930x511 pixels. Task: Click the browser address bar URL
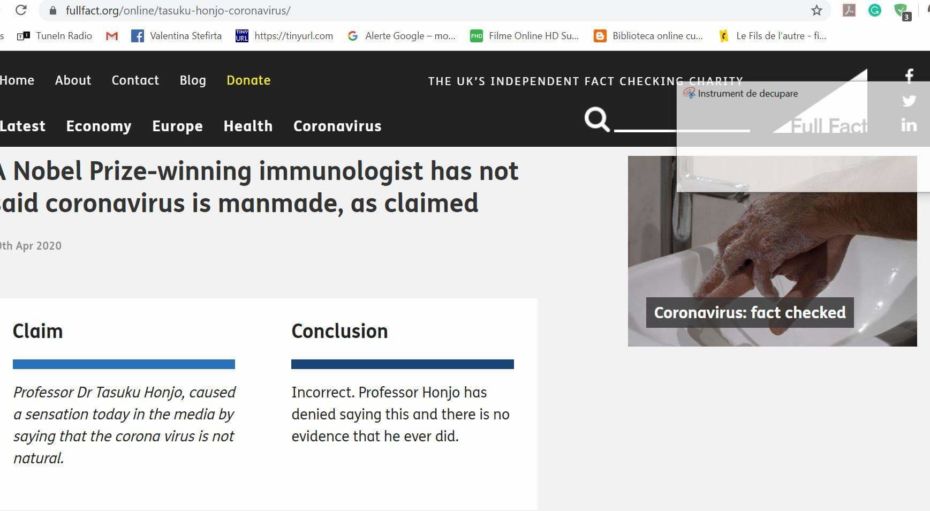pos(178,11)
